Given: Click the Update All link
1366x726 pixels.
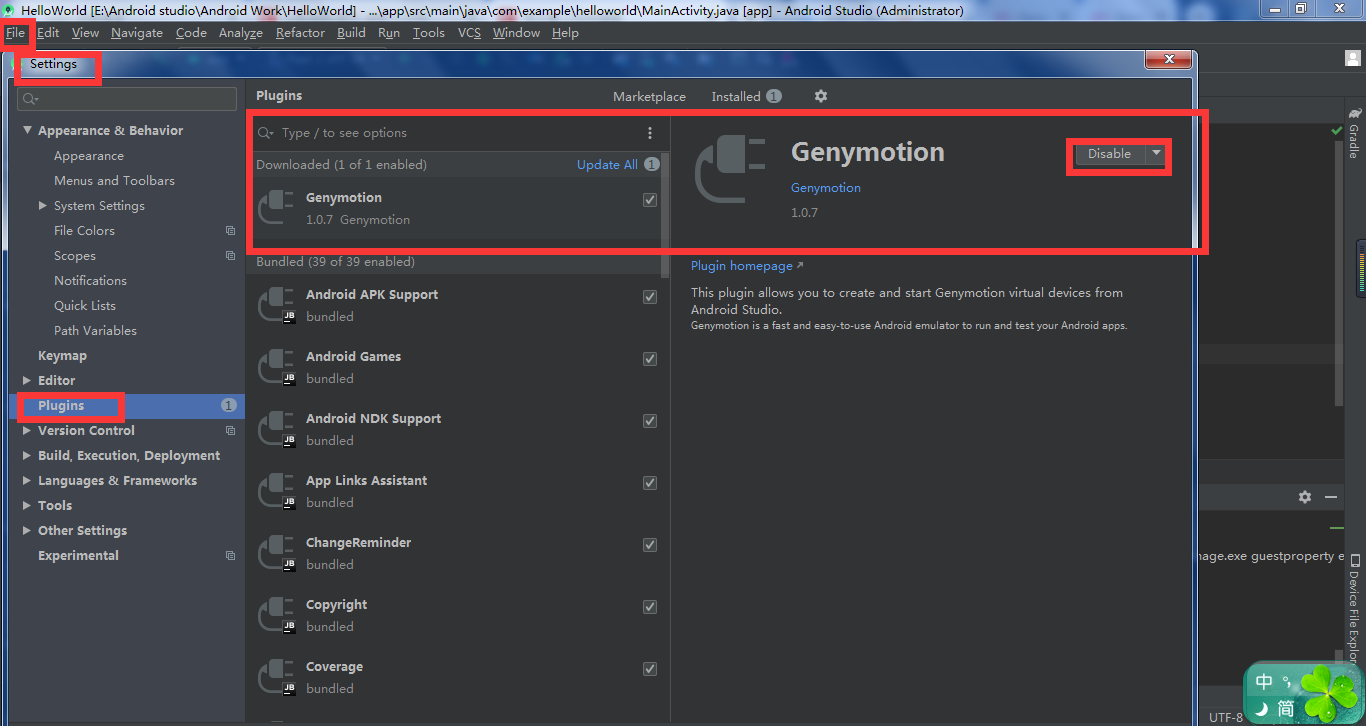Looking at the screenshot, I should (x=607, y=165).
